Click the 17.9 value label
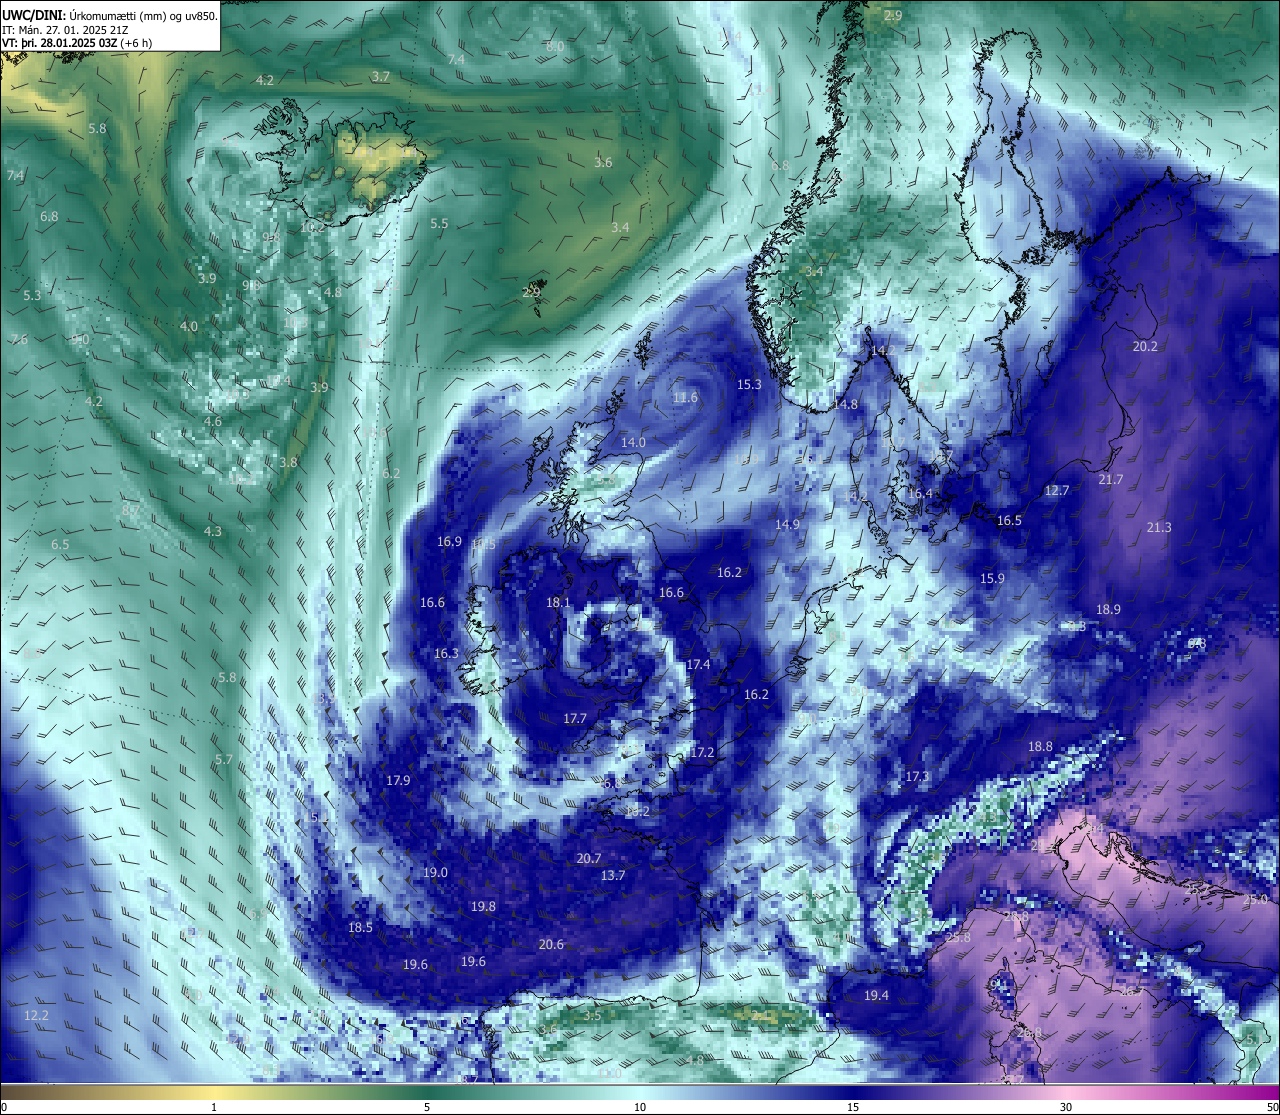The width and height of the screenshot is (1280, 1115). (x=398, y=780)
